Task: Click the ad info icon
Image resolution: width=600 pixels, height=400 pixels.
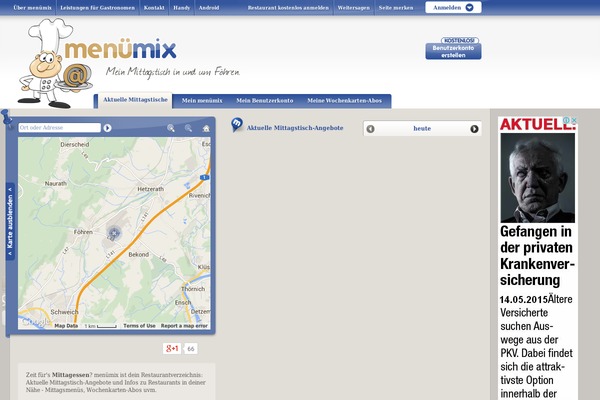Action: pos(567,120)
